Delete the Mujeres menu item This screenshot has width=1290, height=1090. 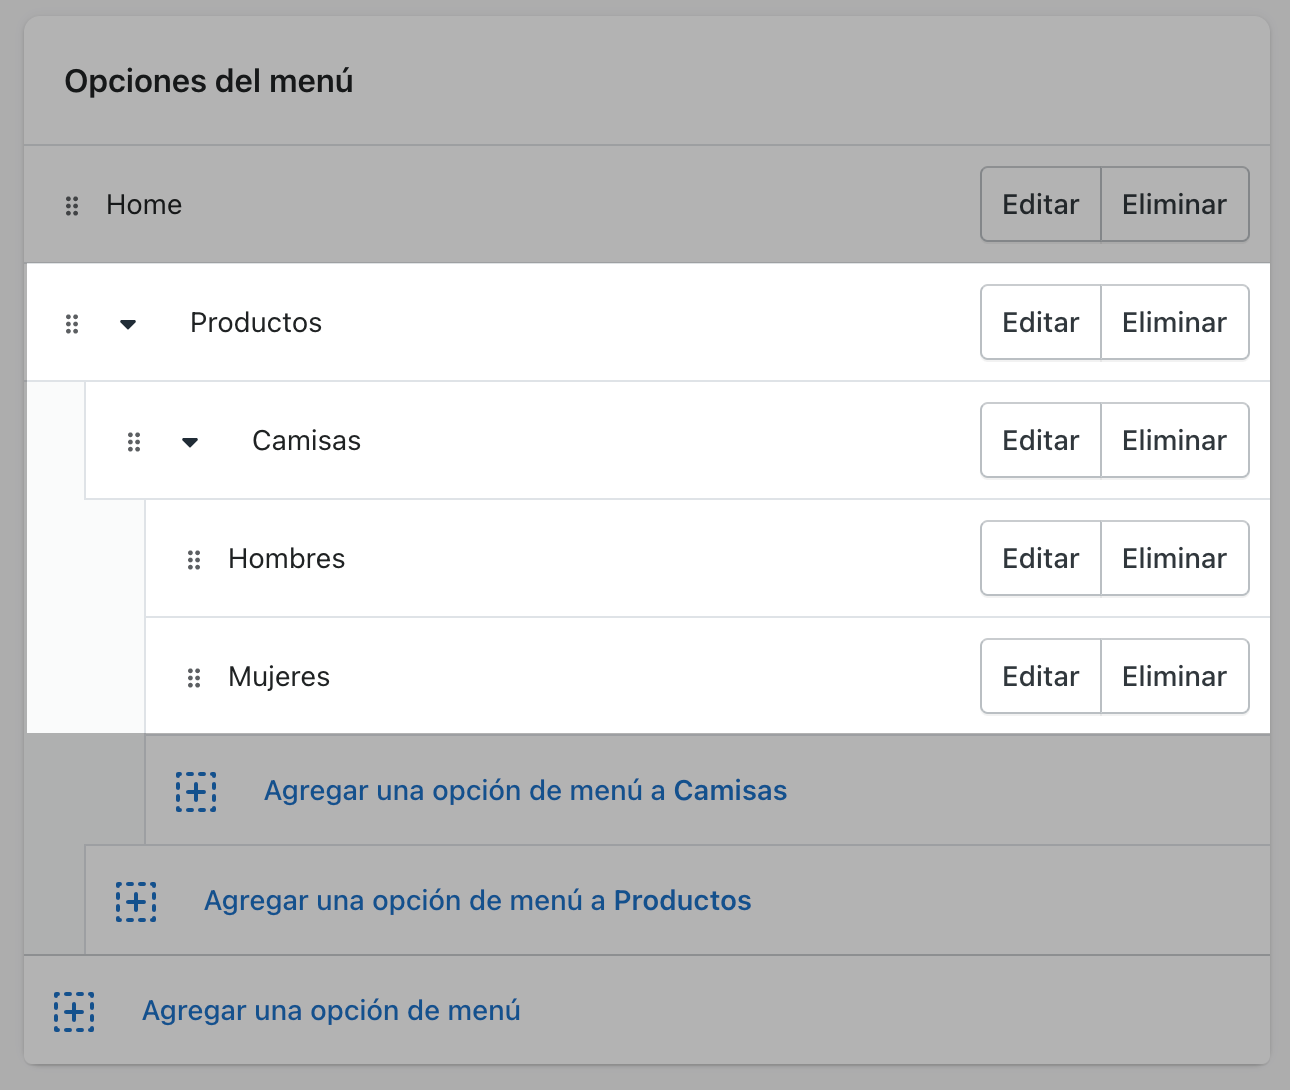1175,676
